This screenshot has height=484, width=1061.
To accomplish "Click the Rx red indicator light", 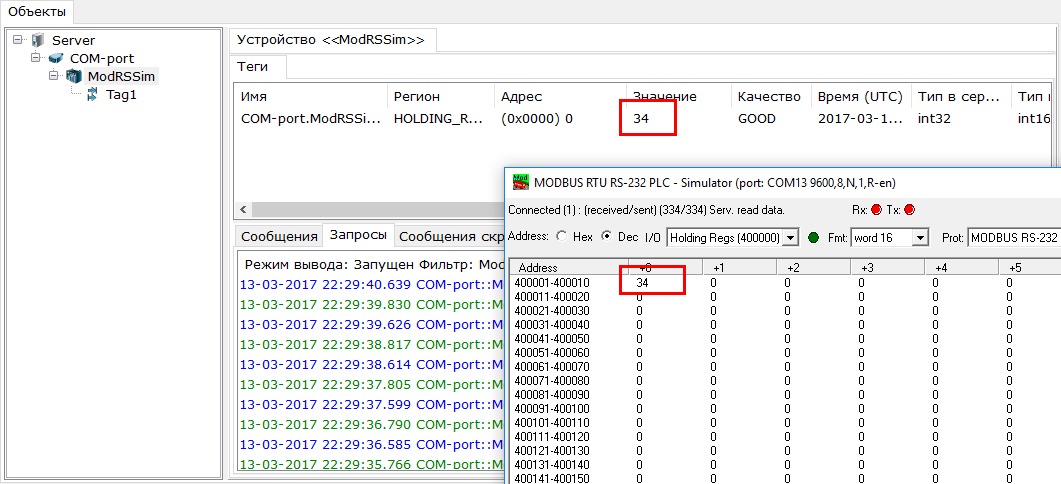I will (x=877, y=210).
